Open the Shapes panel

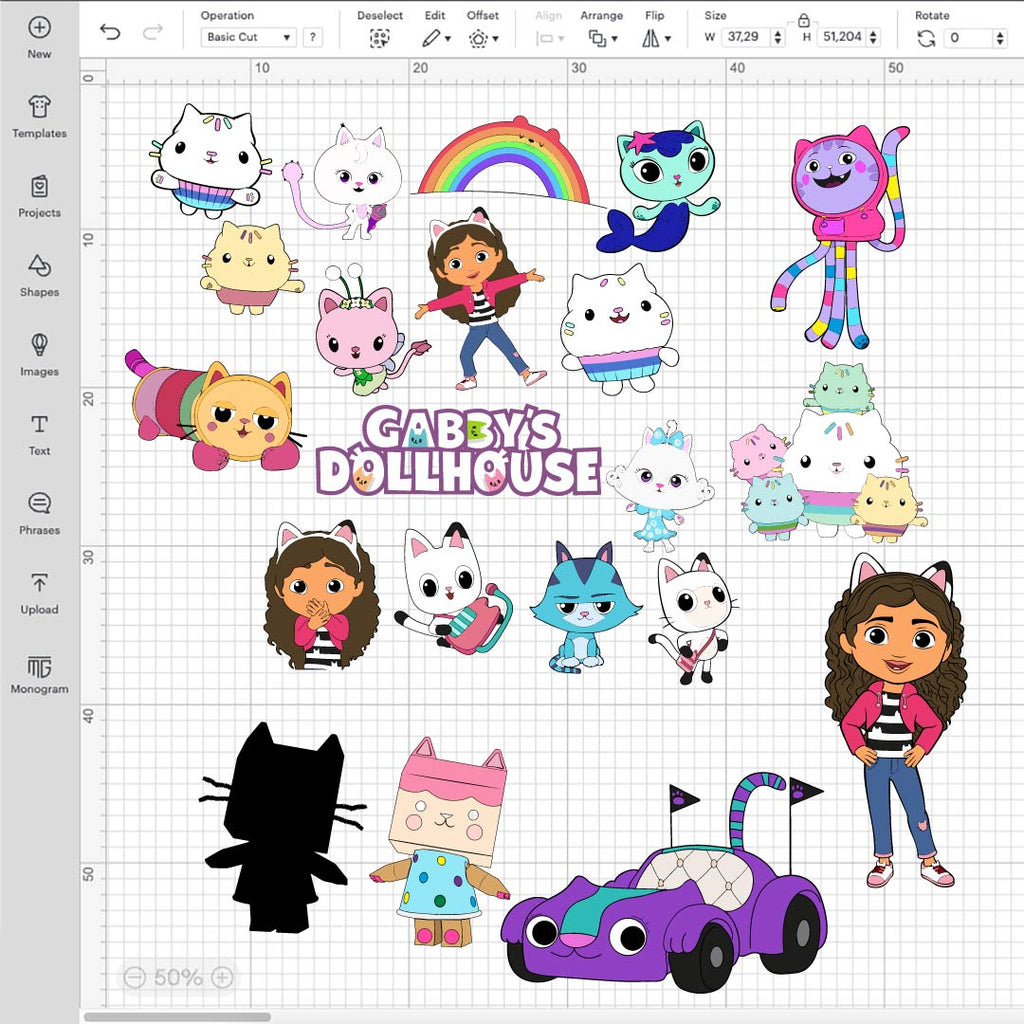[39, 276]
